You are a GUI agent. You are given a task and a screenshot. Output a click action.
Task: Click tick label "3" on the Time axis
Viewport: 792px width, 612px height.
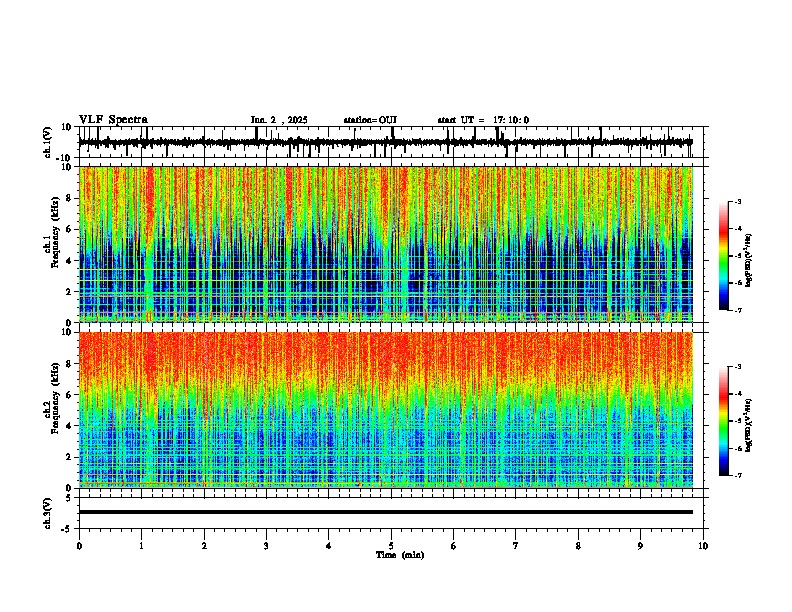(266, 546)
